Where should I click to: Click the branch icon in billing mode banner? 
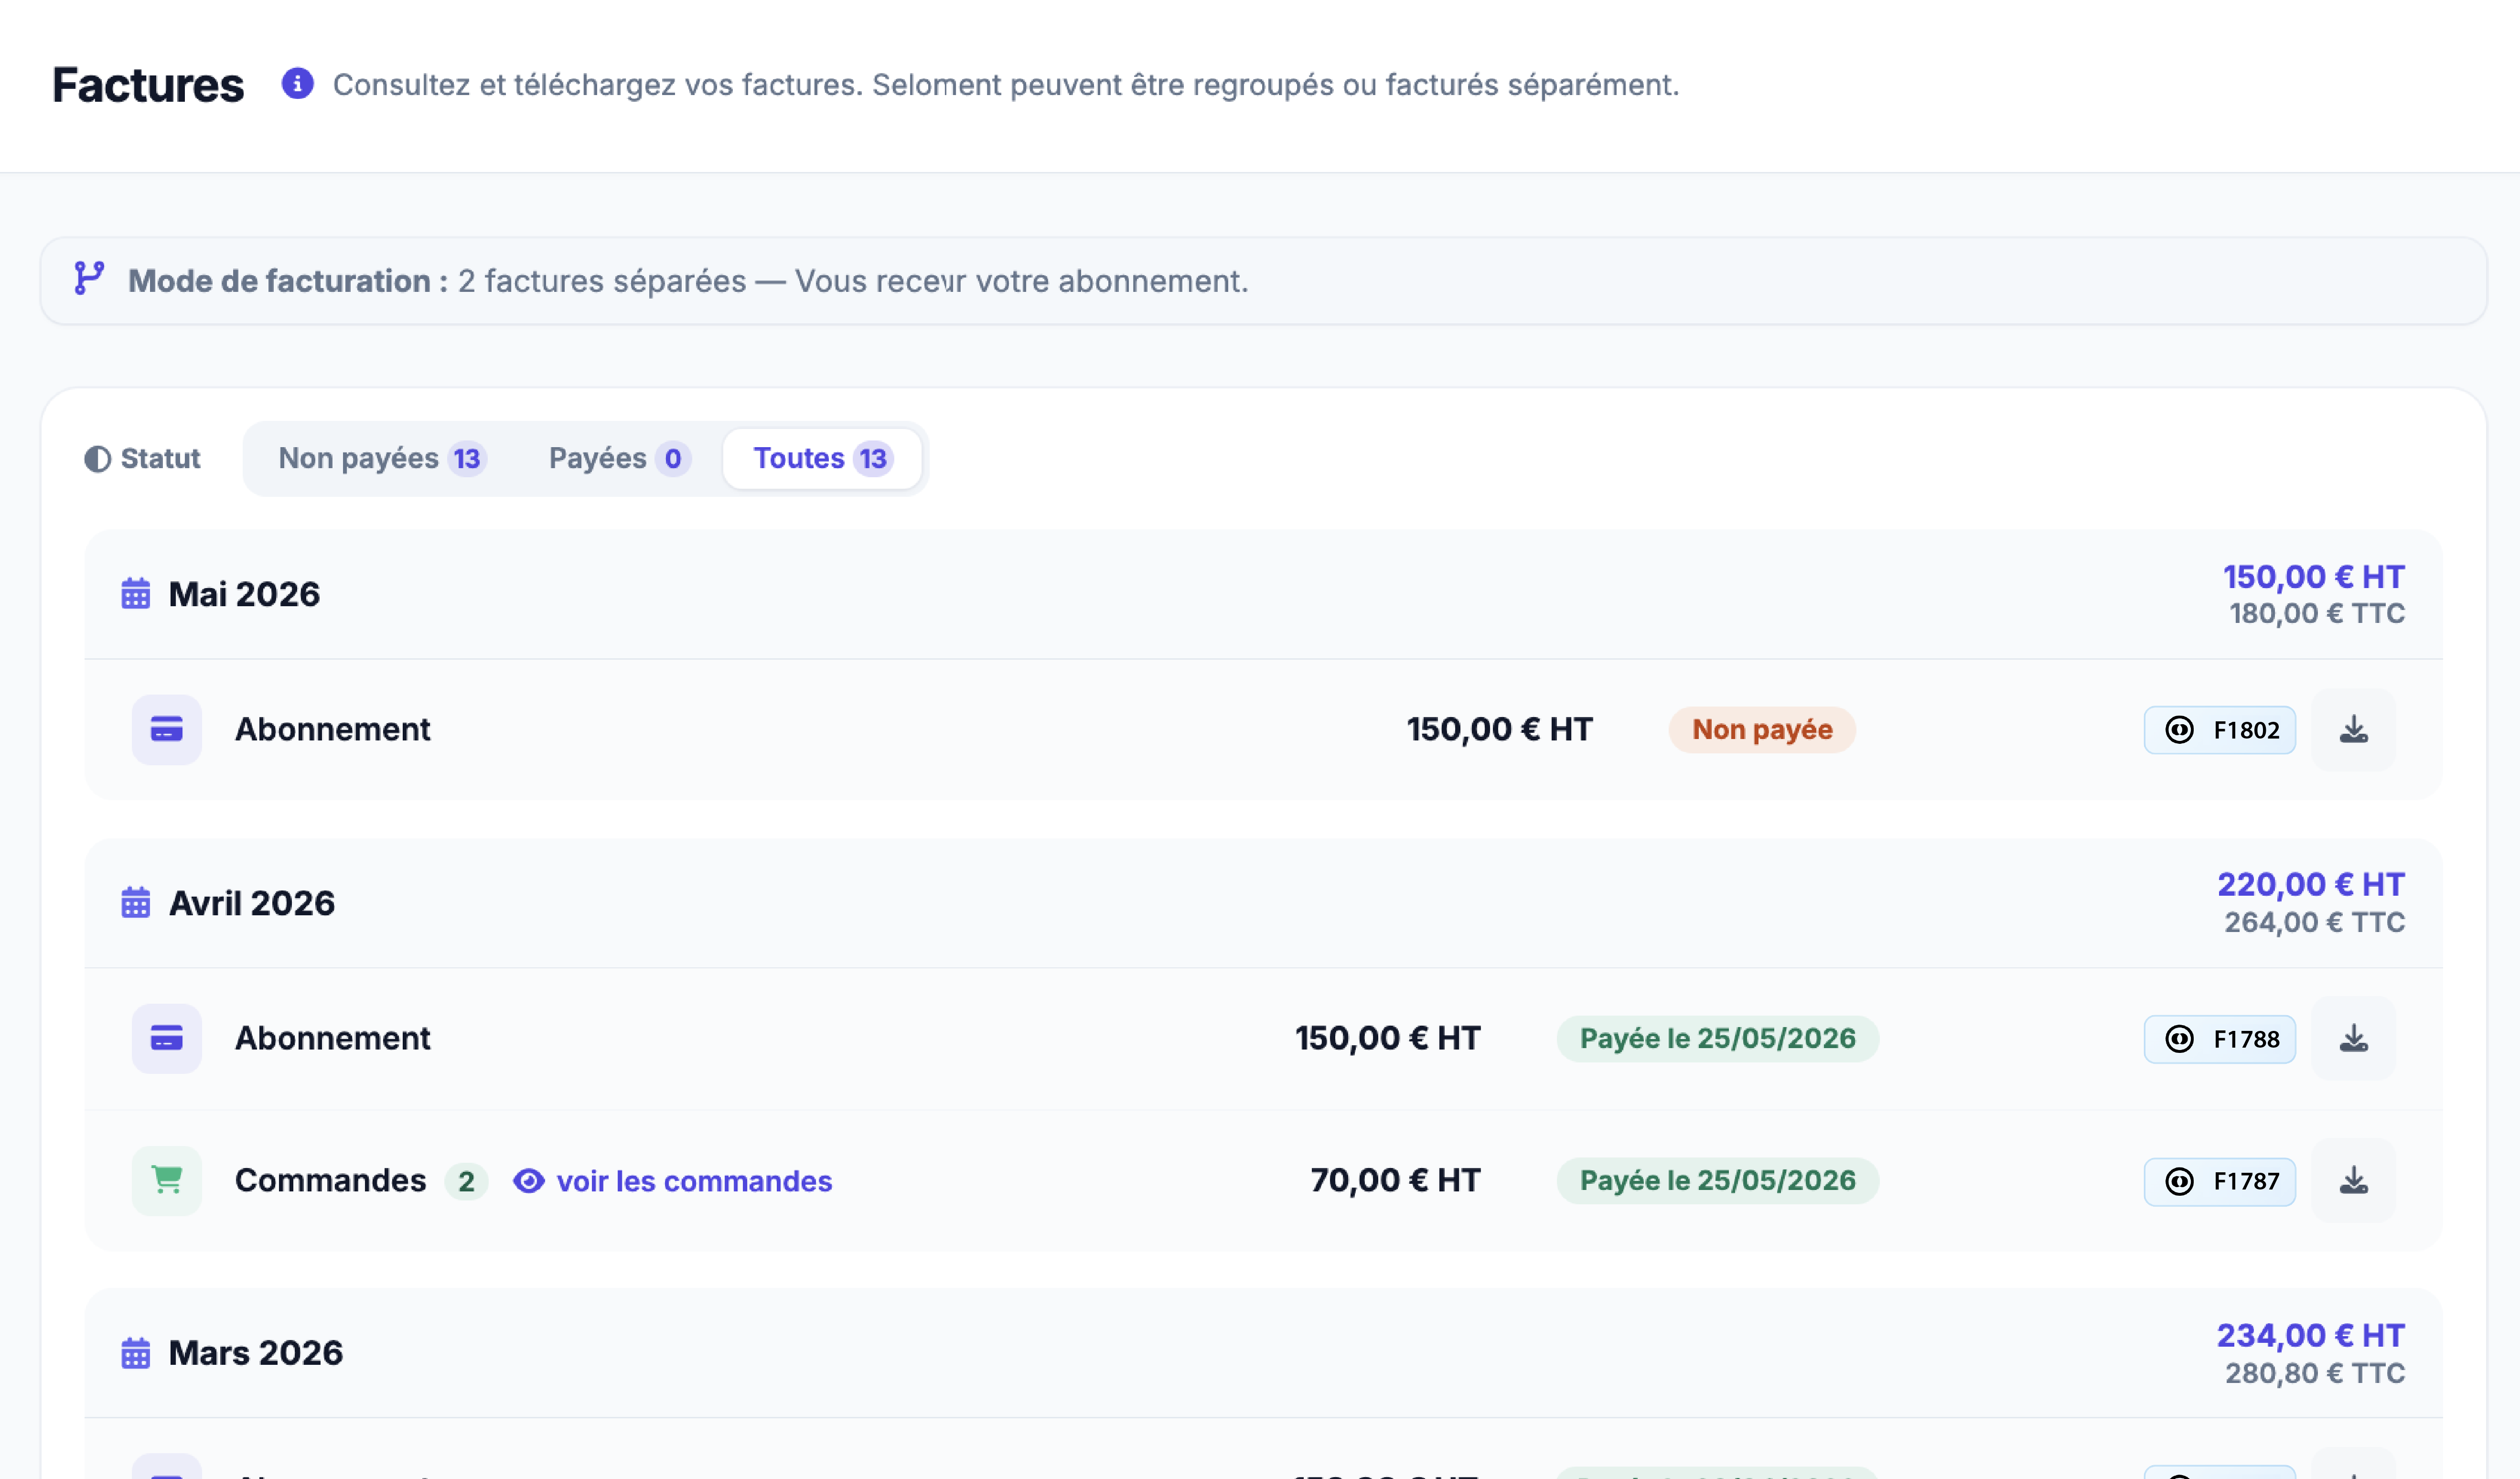tap(89, 279)
